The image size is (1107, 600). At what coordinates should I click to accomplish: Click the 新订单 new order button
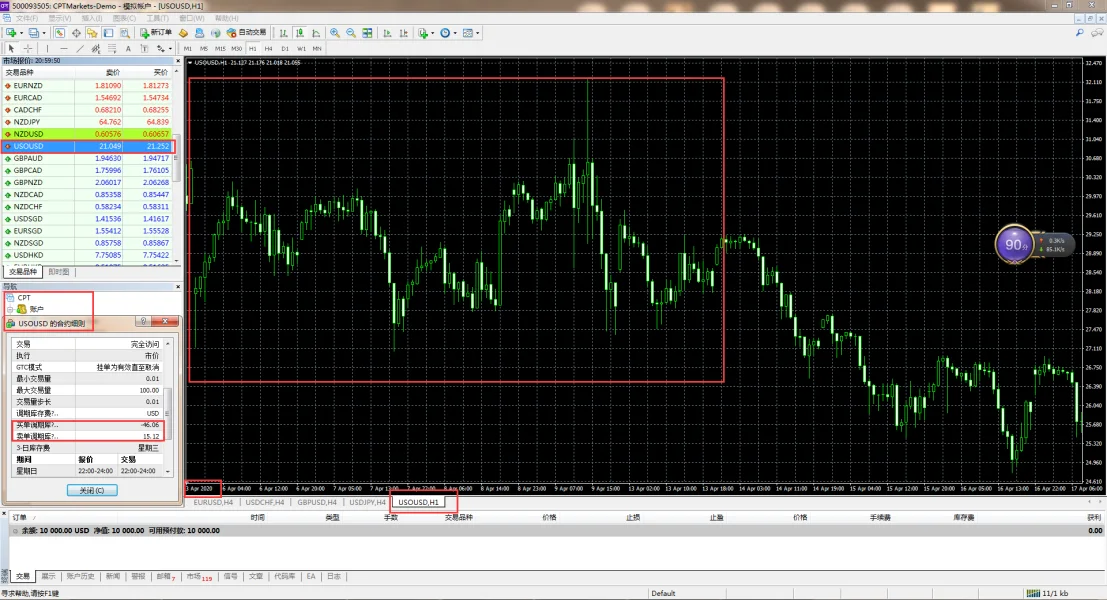pos(156,33)
